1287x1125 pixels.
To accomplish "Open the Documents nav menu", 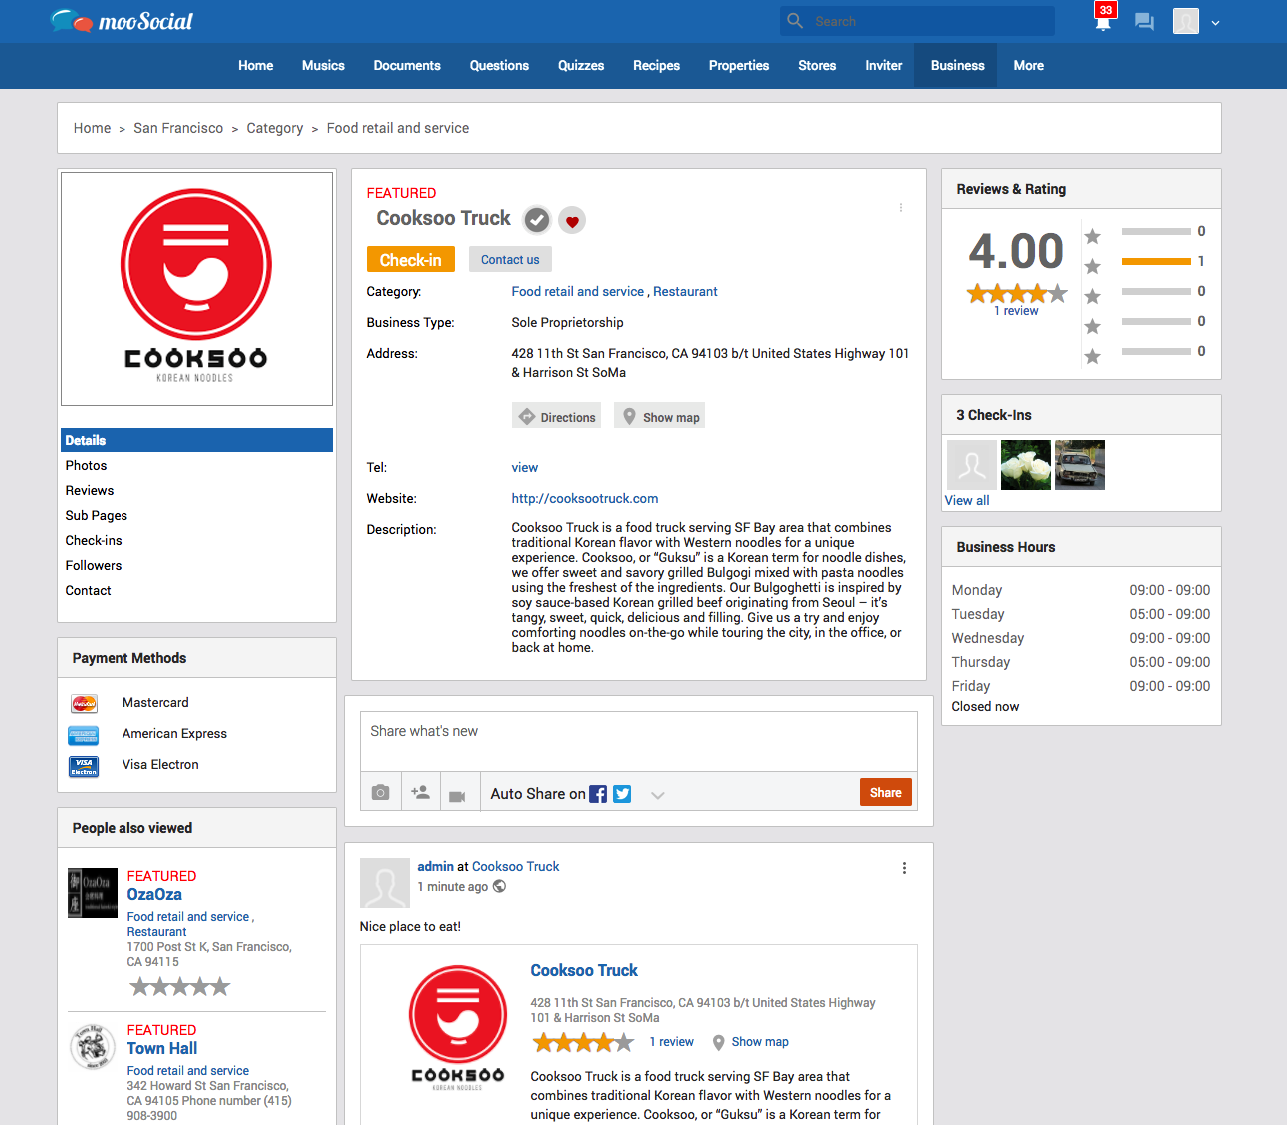I will (x=407, y=65).
